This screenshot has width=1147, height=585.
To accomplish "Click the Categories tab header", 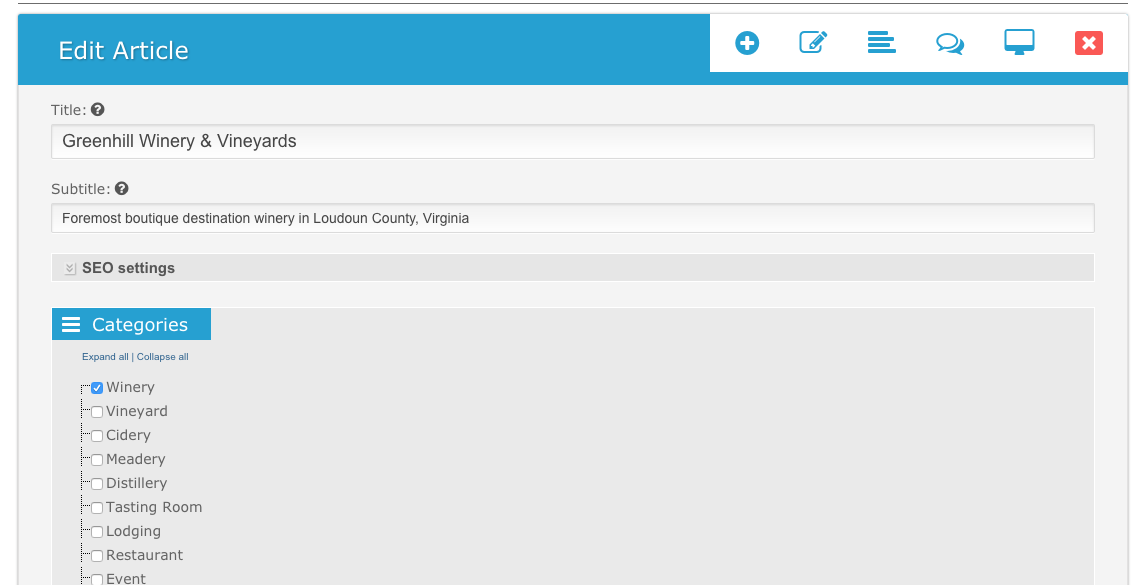I will tap(132, 324).
